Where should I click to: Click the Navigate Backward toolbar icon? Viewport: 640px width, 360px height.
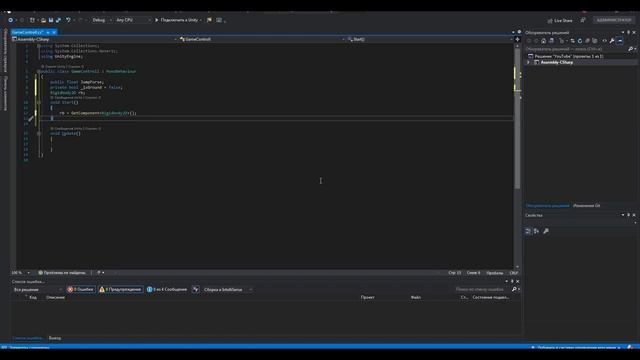click(11, 20)
